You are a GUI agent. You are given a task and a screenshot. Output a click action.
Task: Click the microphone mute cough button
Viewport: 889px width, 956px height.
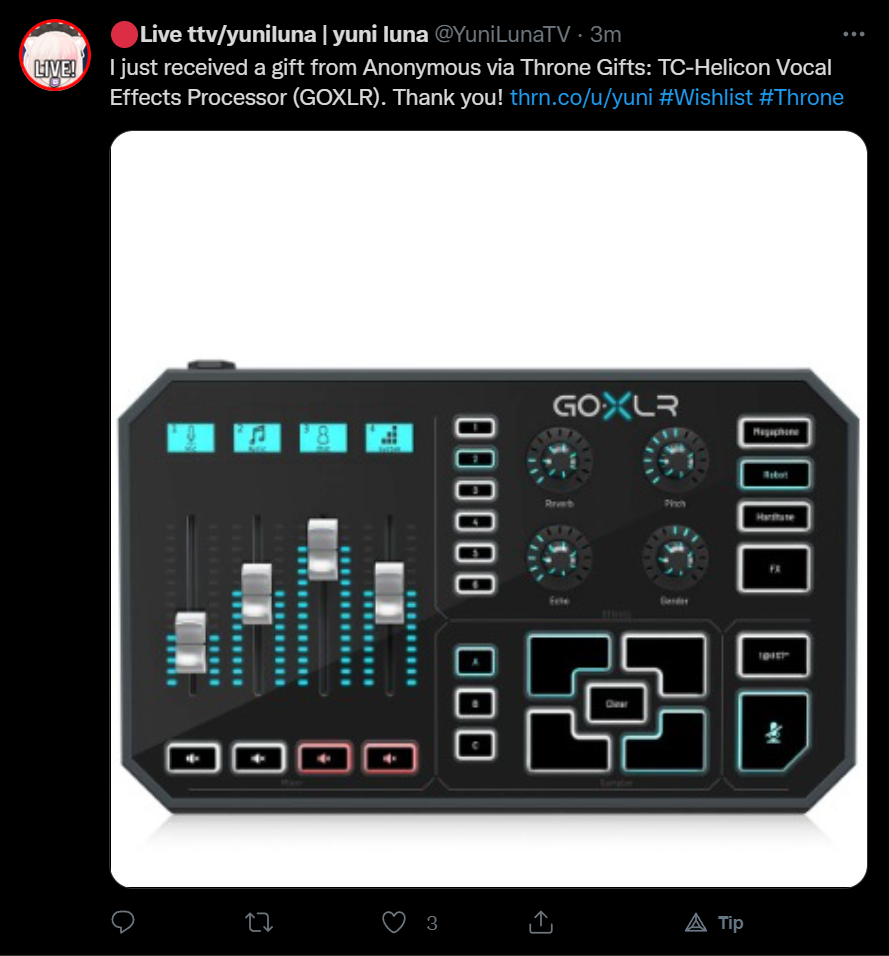pyautogui.click(x=774, y=732)
